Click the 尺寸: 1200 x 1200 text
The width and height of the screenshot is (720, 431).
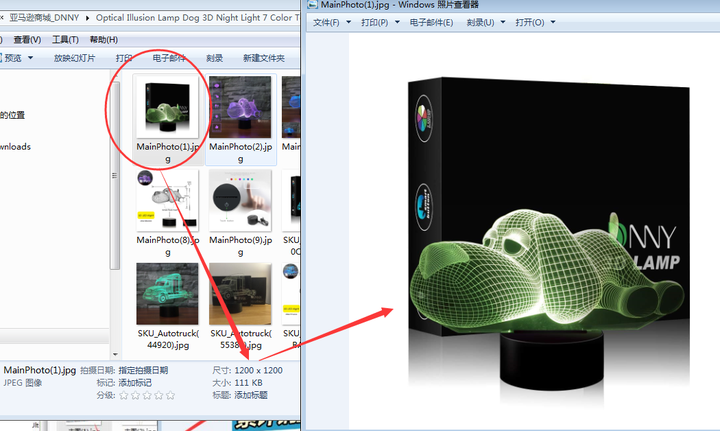click(x=248, y=370)
